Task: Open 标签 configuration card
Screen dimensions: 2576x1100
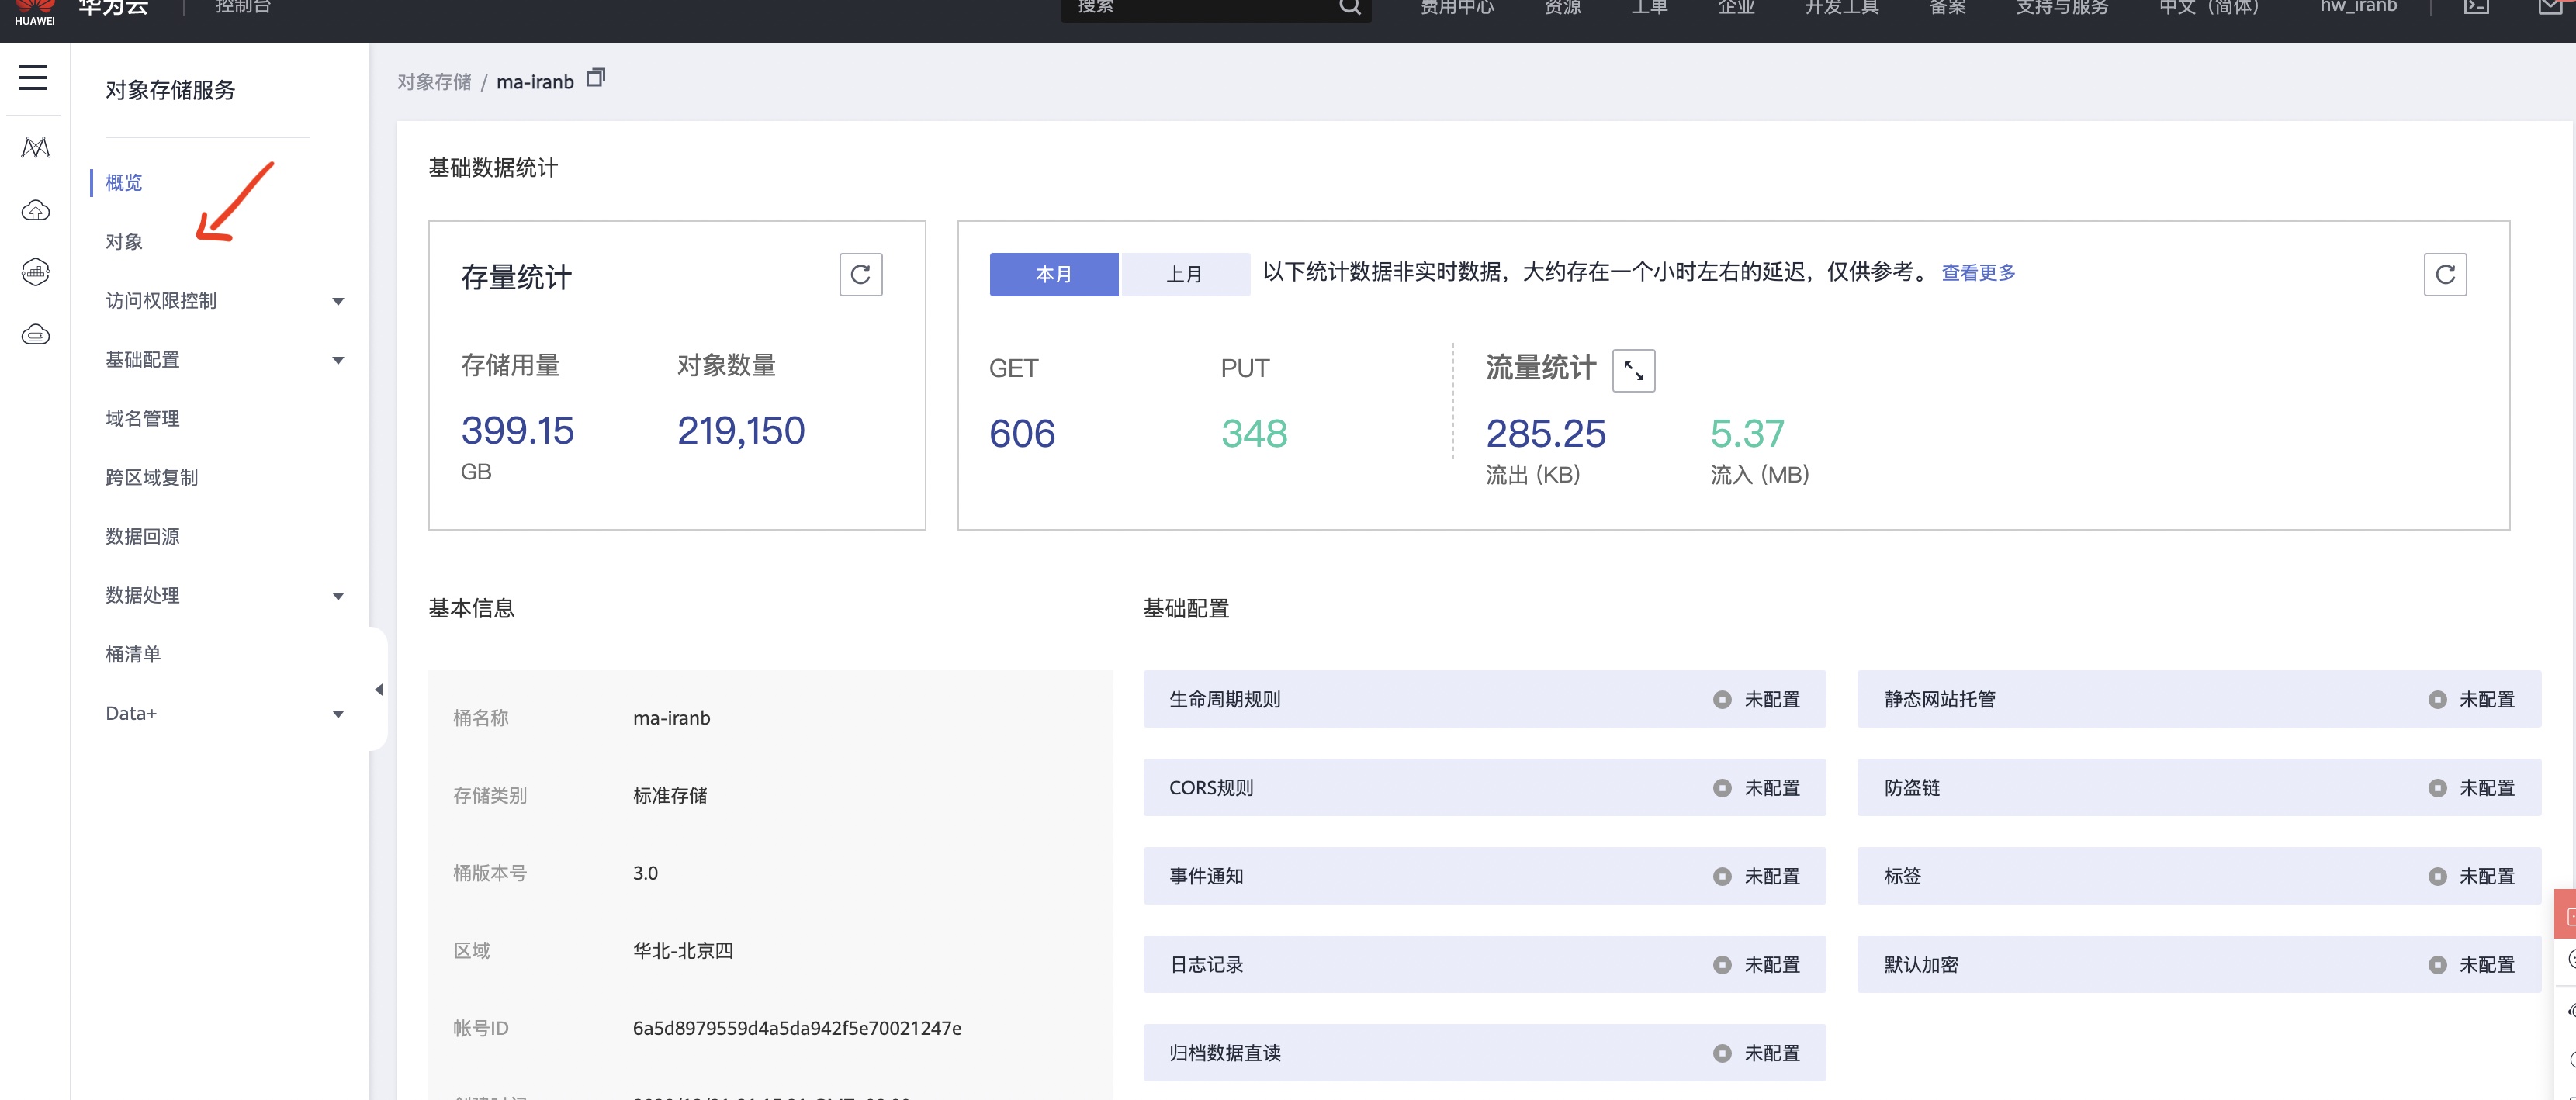Action: click(2199, 876)
